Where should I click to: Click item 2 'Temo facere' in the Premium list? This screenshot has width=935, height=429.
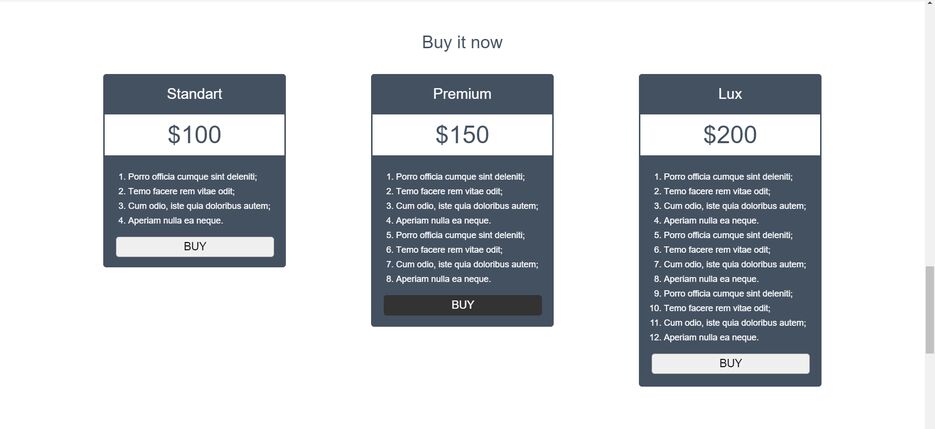(x=444, y=192)
